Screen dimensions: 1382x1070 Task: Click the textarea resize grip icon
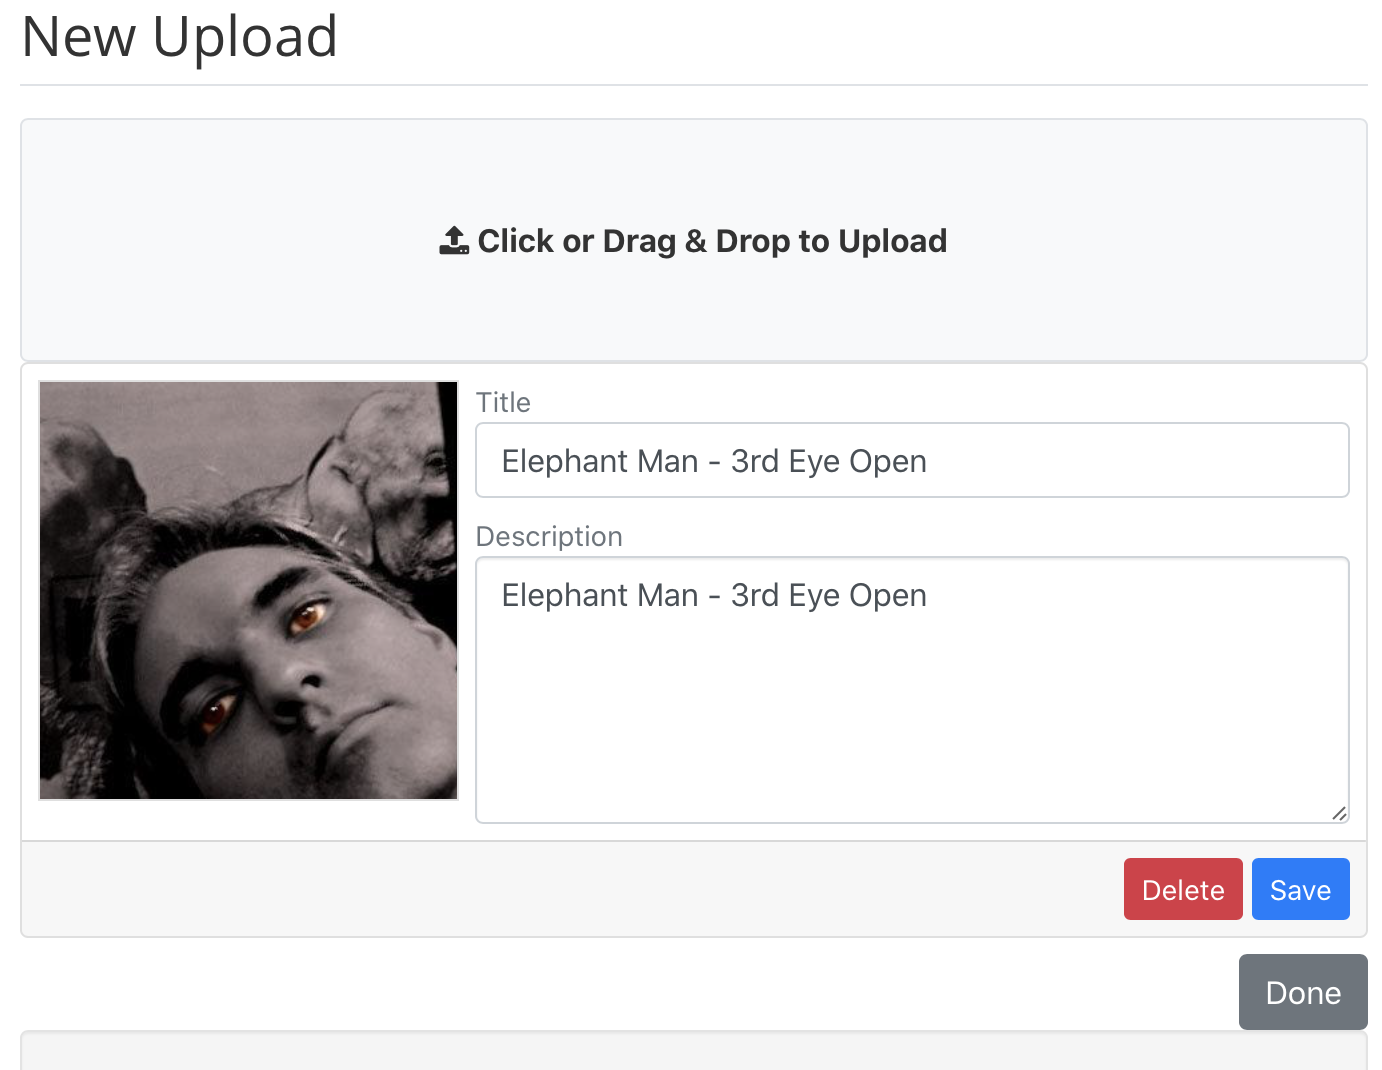point(1339,813)
